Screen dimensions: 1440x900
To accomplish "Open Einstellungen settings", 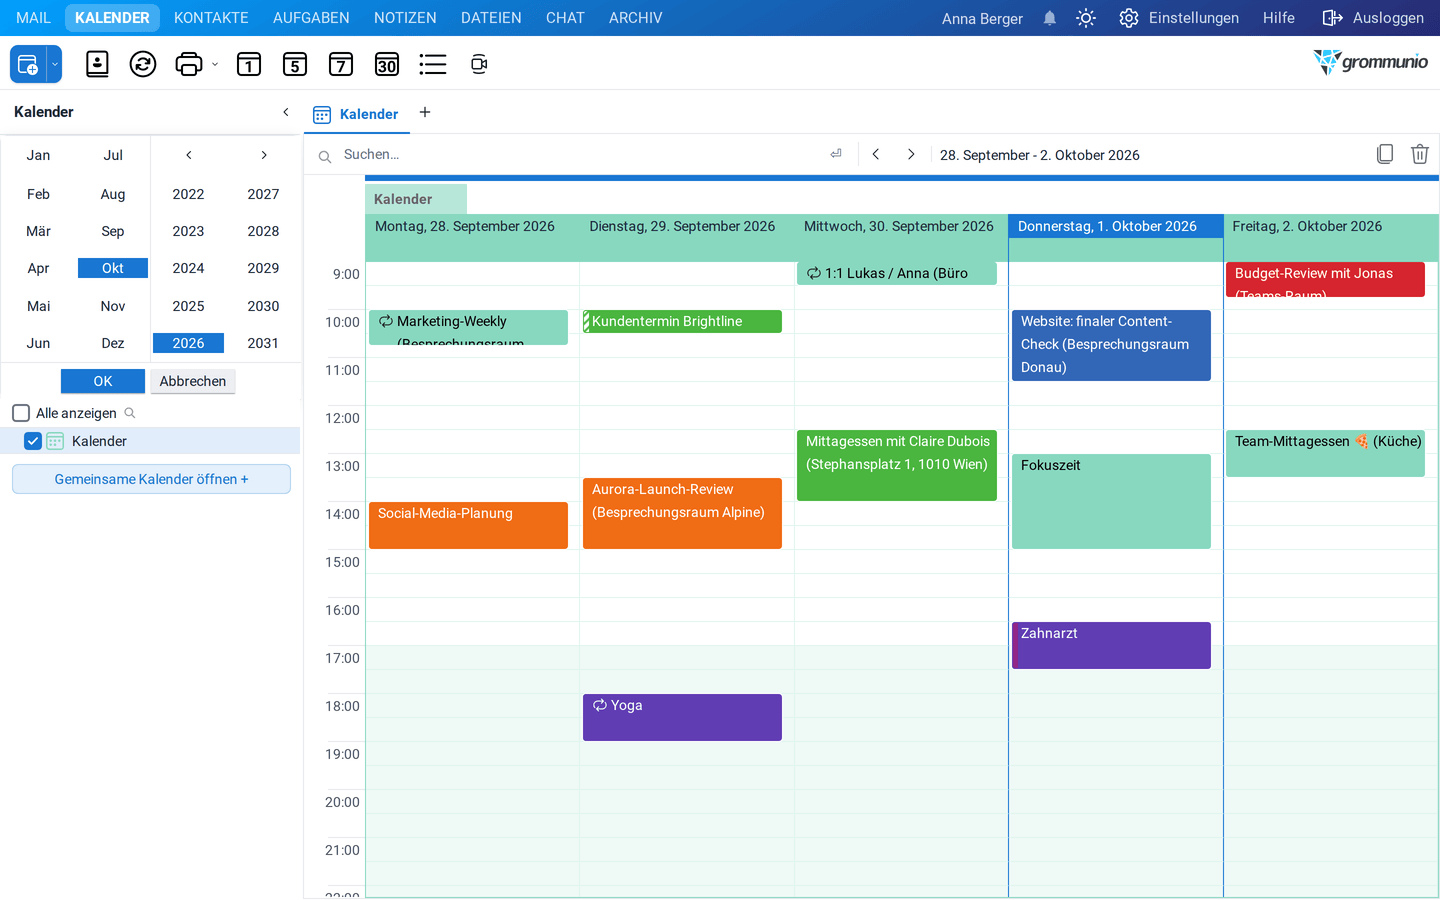I will click(1179, 18).
